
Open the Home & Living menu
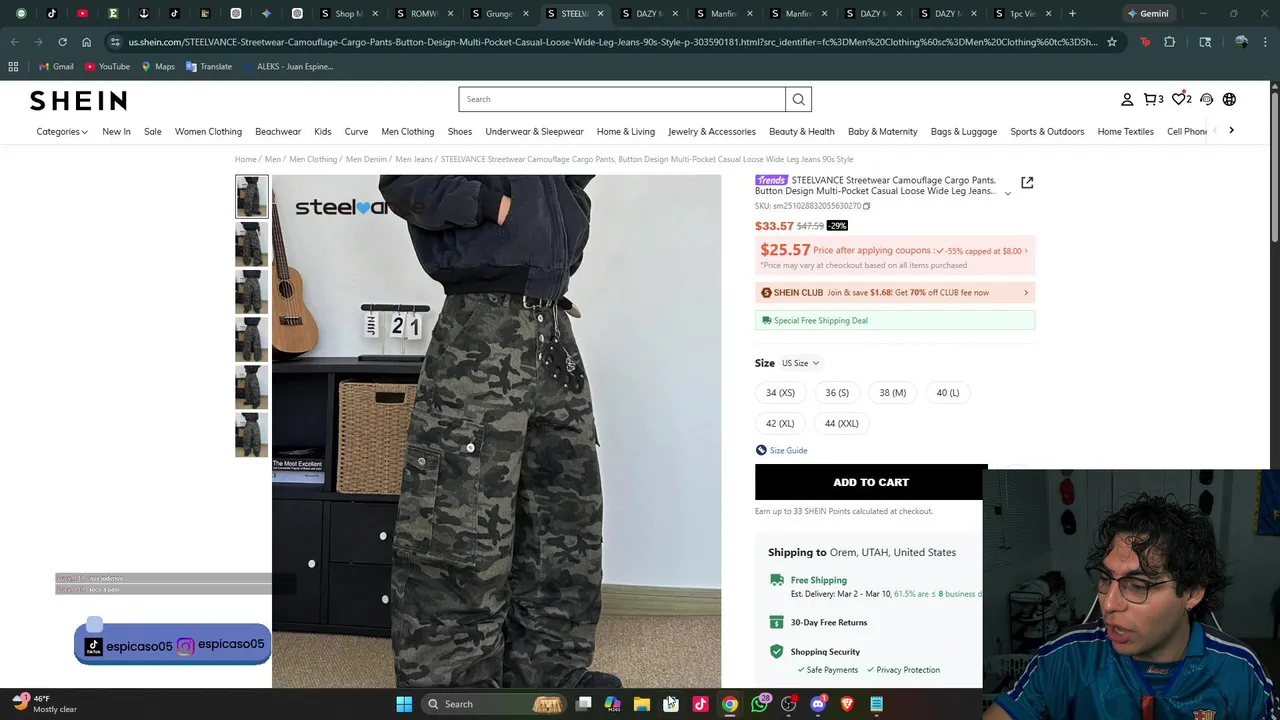click(625, 131)
